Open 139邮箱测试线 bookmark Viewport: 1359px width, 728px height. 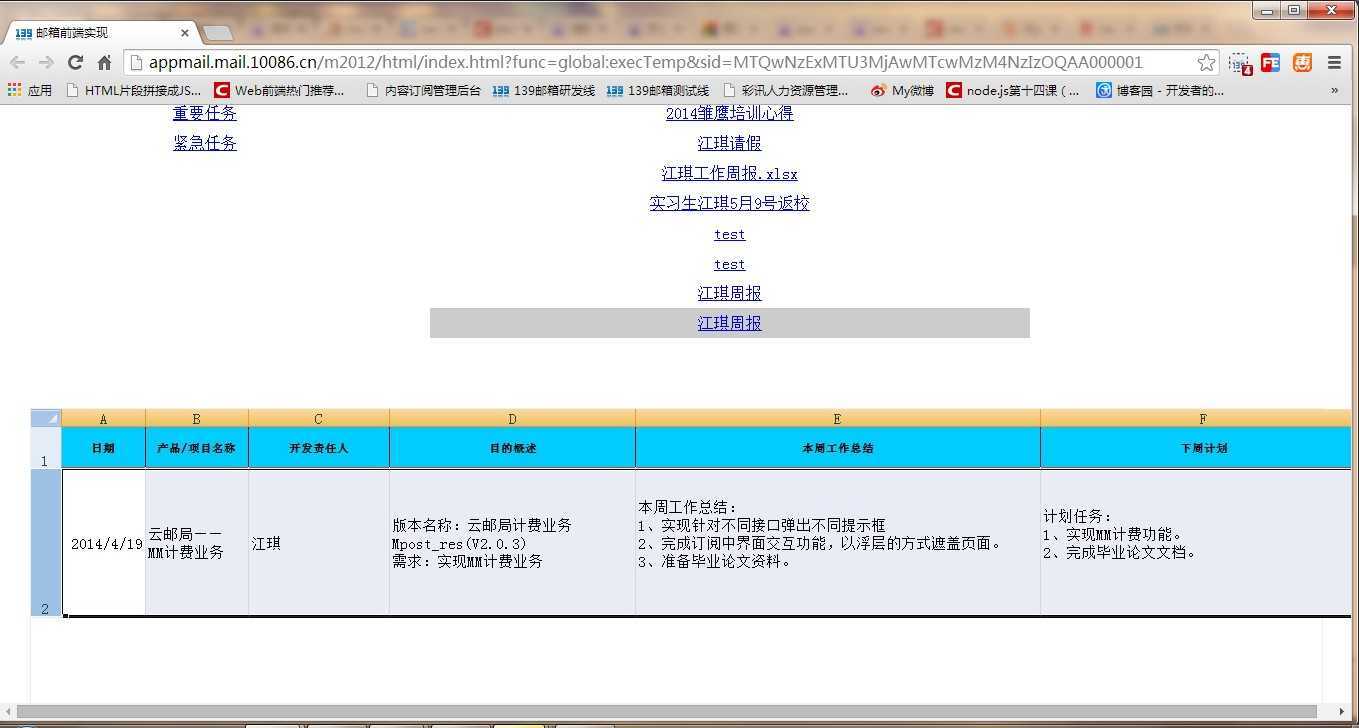point(657,90)
